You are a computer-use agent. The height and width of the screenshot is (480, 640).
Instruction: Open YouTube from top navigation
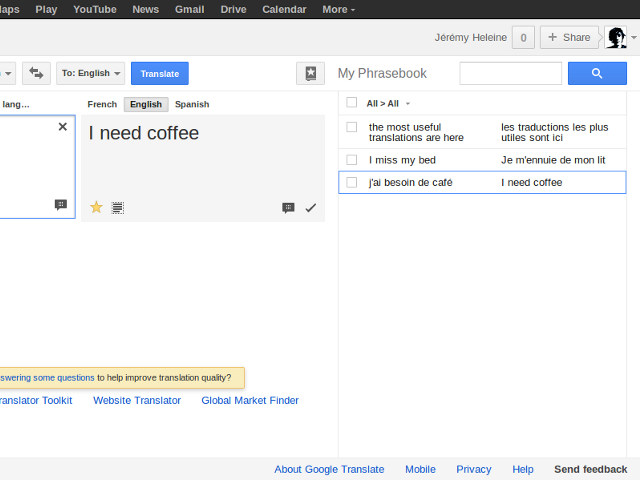pyautogui.click(x=95, y=9)
